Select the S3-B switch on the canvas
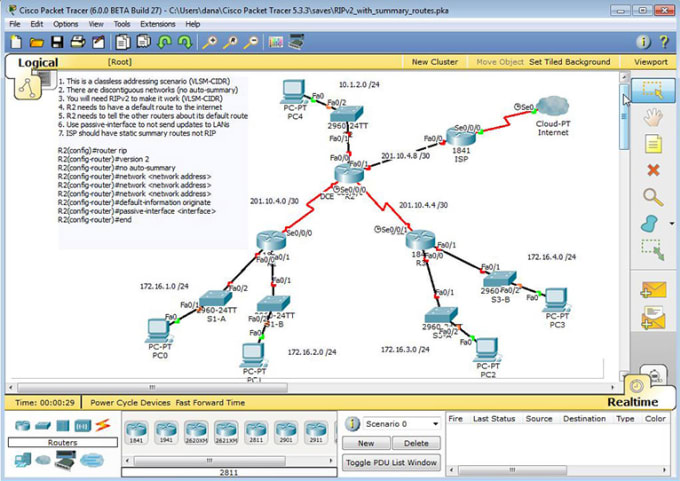Screen dimensions: 680x481 point(500,279)
